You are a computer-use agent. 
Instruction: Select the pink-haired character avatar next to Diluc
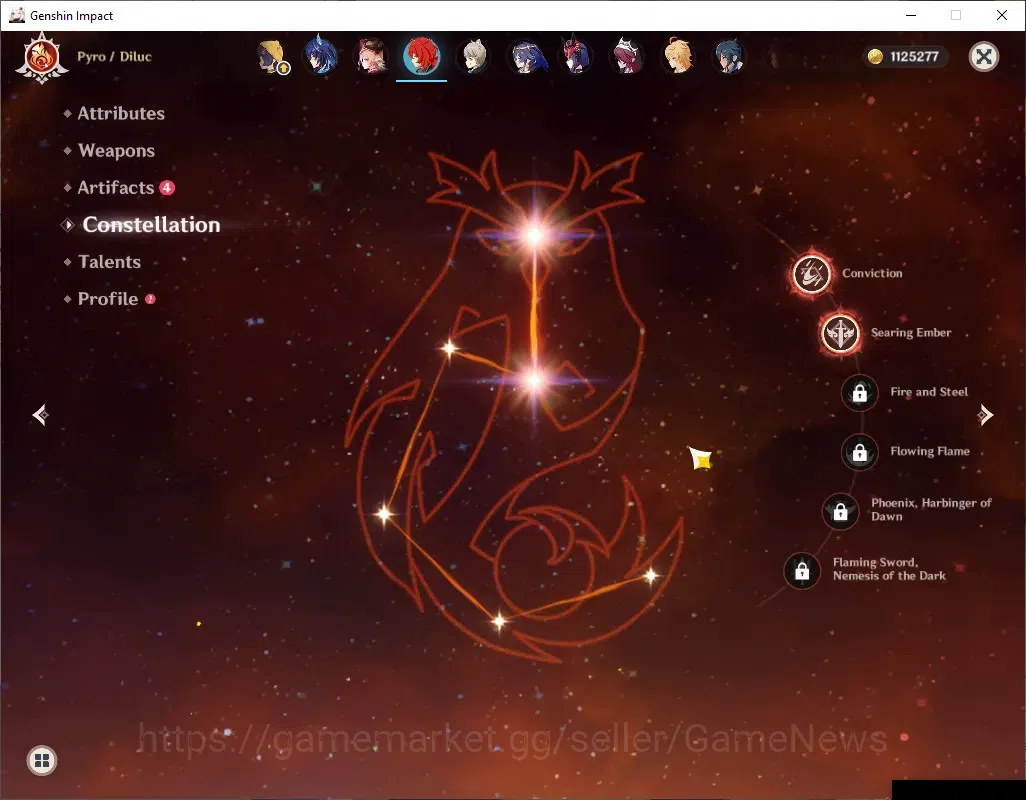point(371,57)
